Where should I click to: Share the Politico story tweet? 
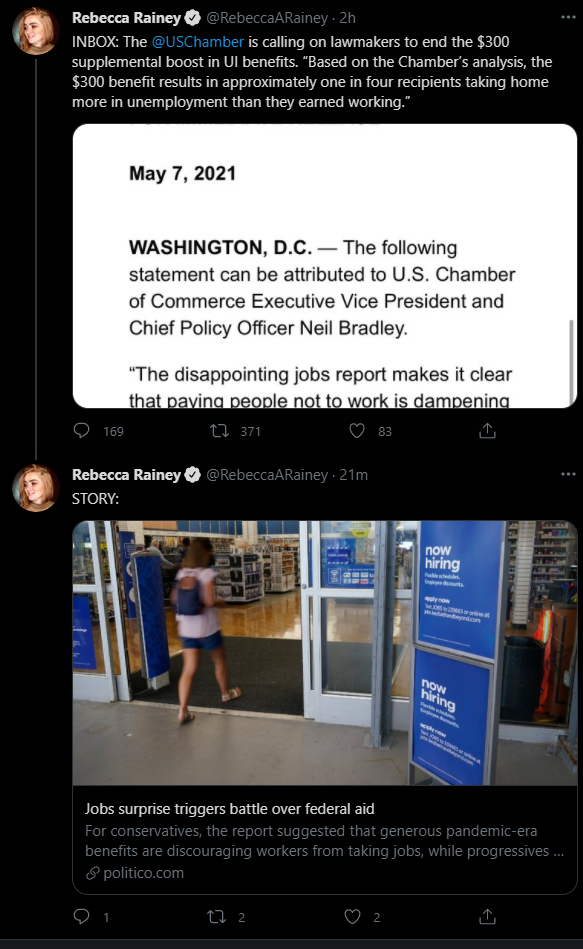point(488,916)
